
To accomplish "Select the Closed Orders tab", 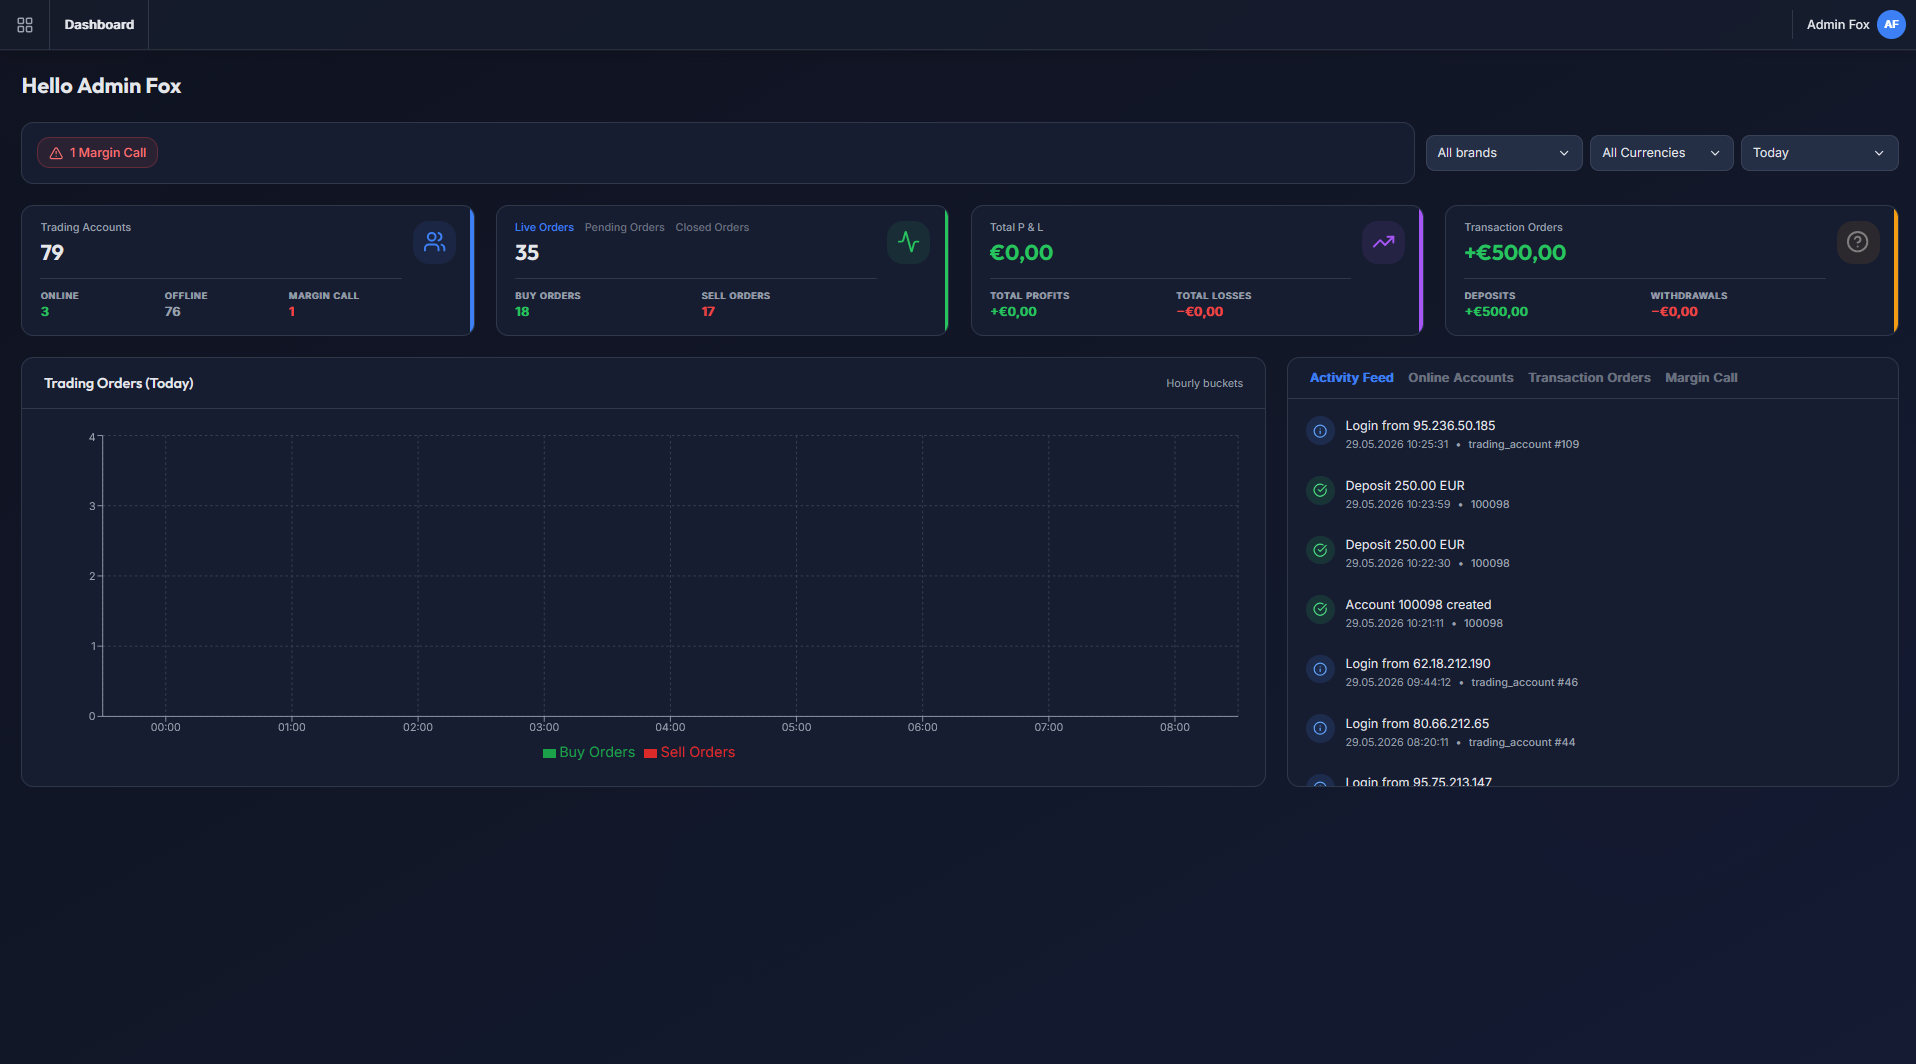I will click(x=712, y=227).
